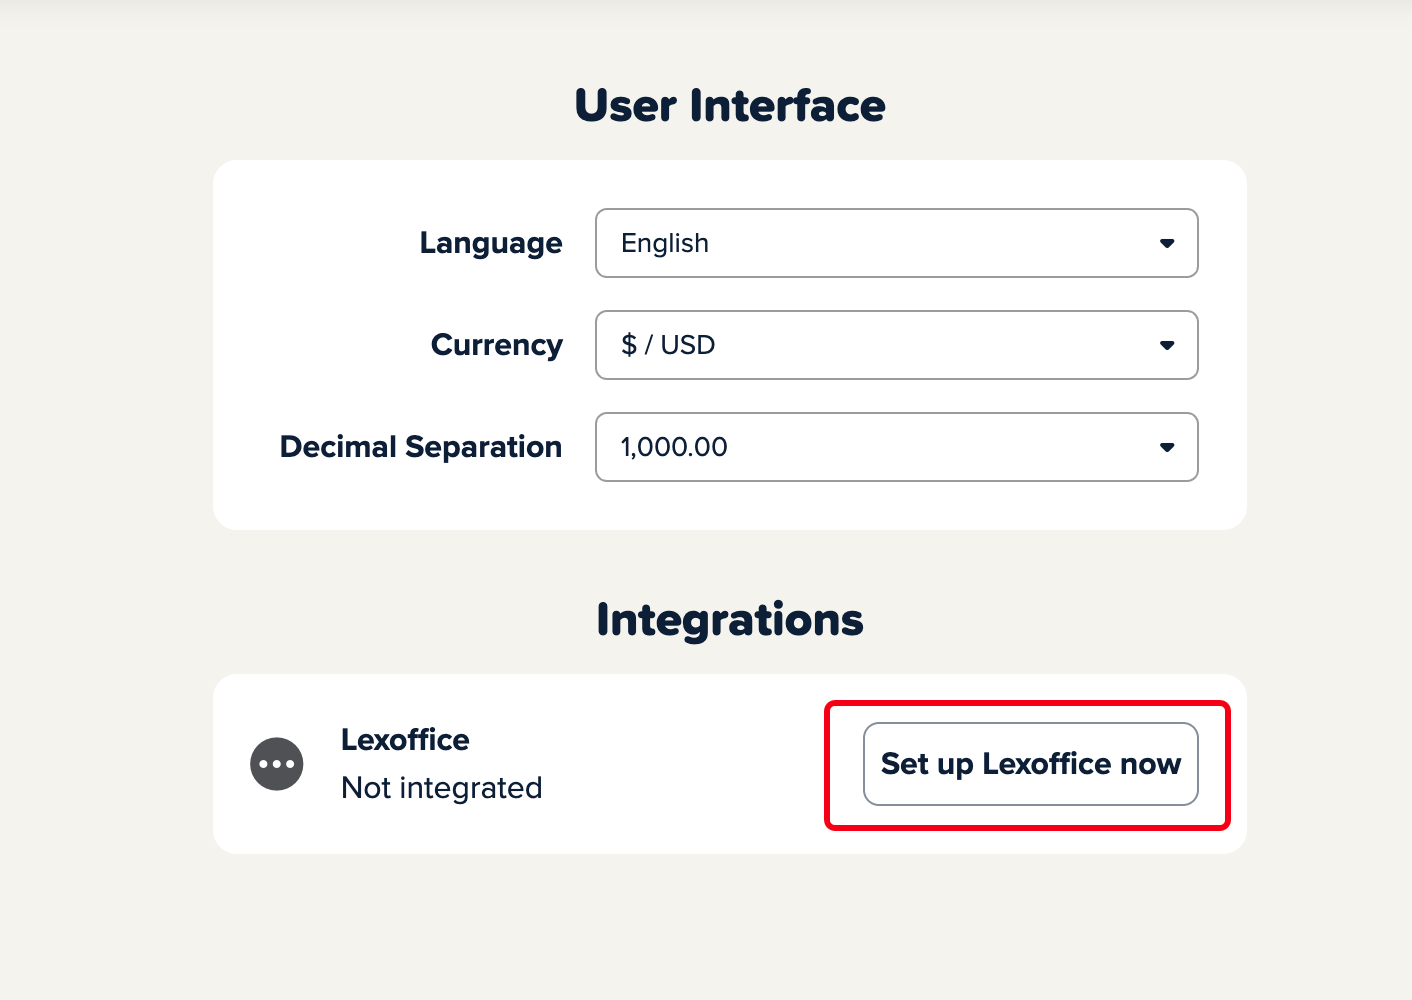
Task: Open the Language dropdown
Action: [897, 243]
